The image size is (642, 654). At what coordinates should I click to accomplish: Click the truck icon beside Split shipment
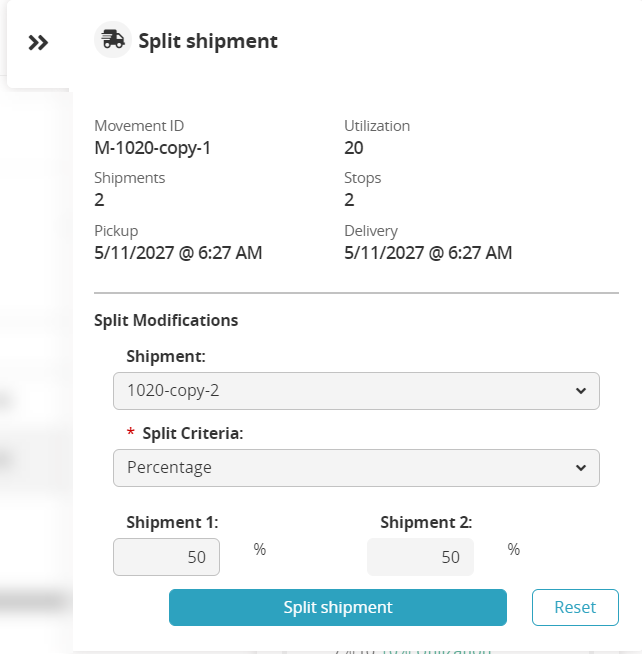tap(113, 40)
